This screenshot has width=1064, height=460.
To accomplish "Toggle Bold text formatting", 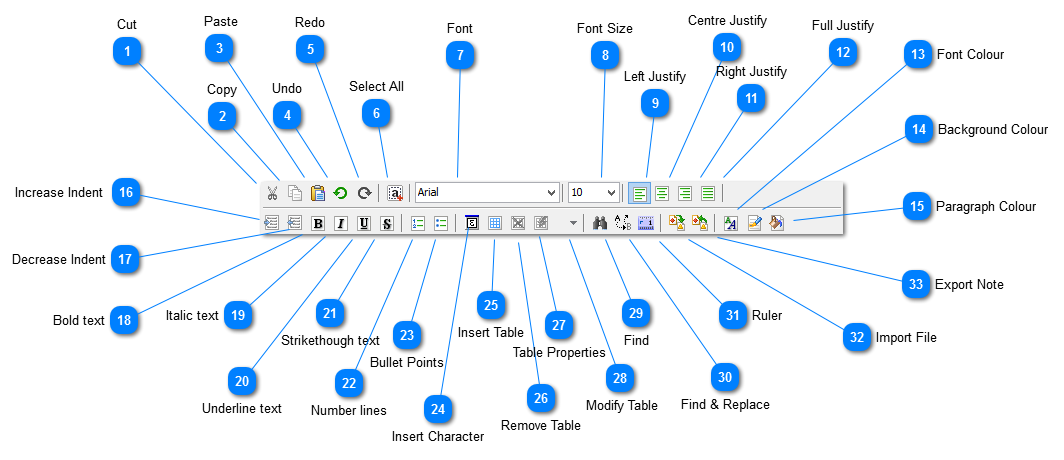I will coord(318,223).
